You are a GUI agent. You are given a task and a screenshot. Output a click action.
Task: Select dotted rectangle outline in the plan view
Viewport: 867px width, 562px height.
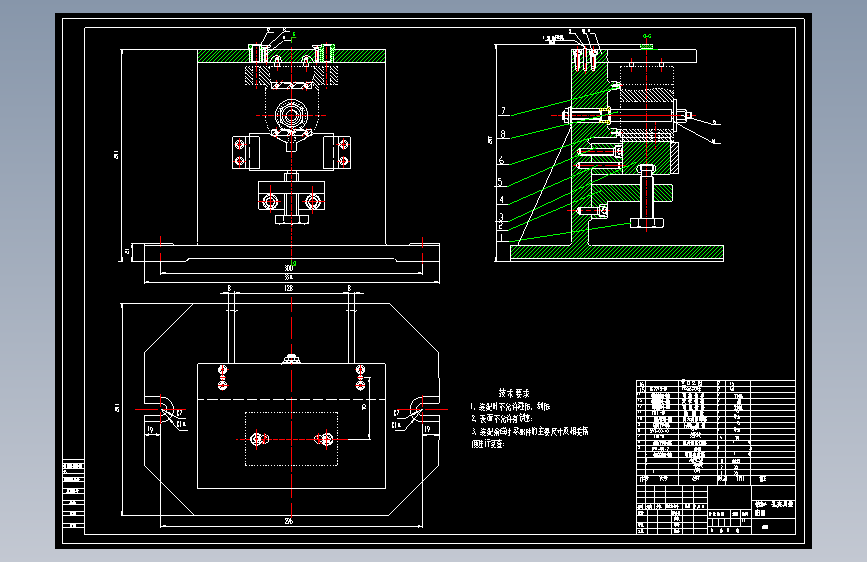tap(291, 439)
